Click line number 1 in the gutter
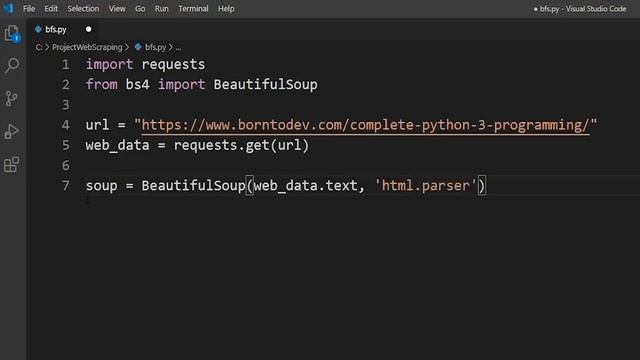 (x=65, y=64)
